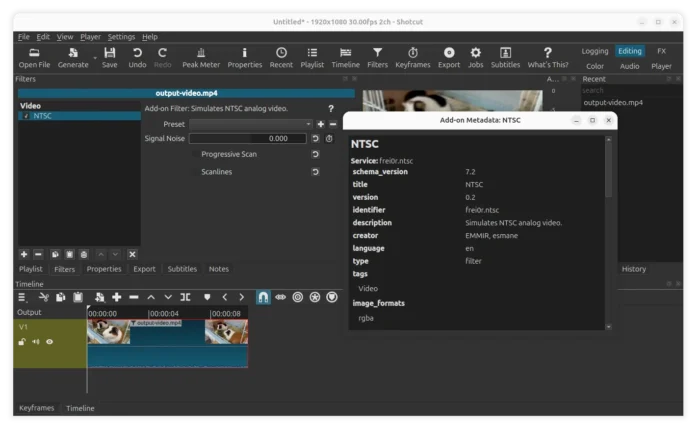Viewport: 700px width, 434px height.
Task: Adjust the Signal Noise slider
Action: pos(248,138)
